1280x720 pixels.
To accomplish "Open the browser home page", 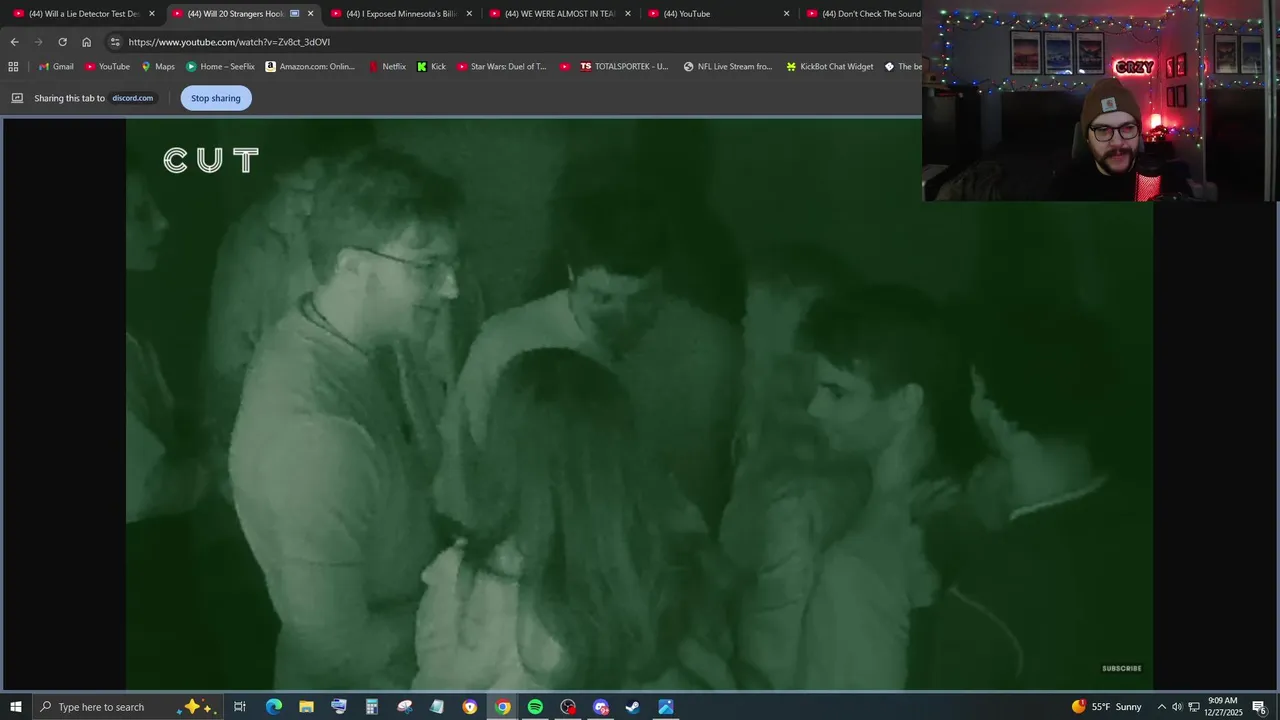I will pos(86,42).
